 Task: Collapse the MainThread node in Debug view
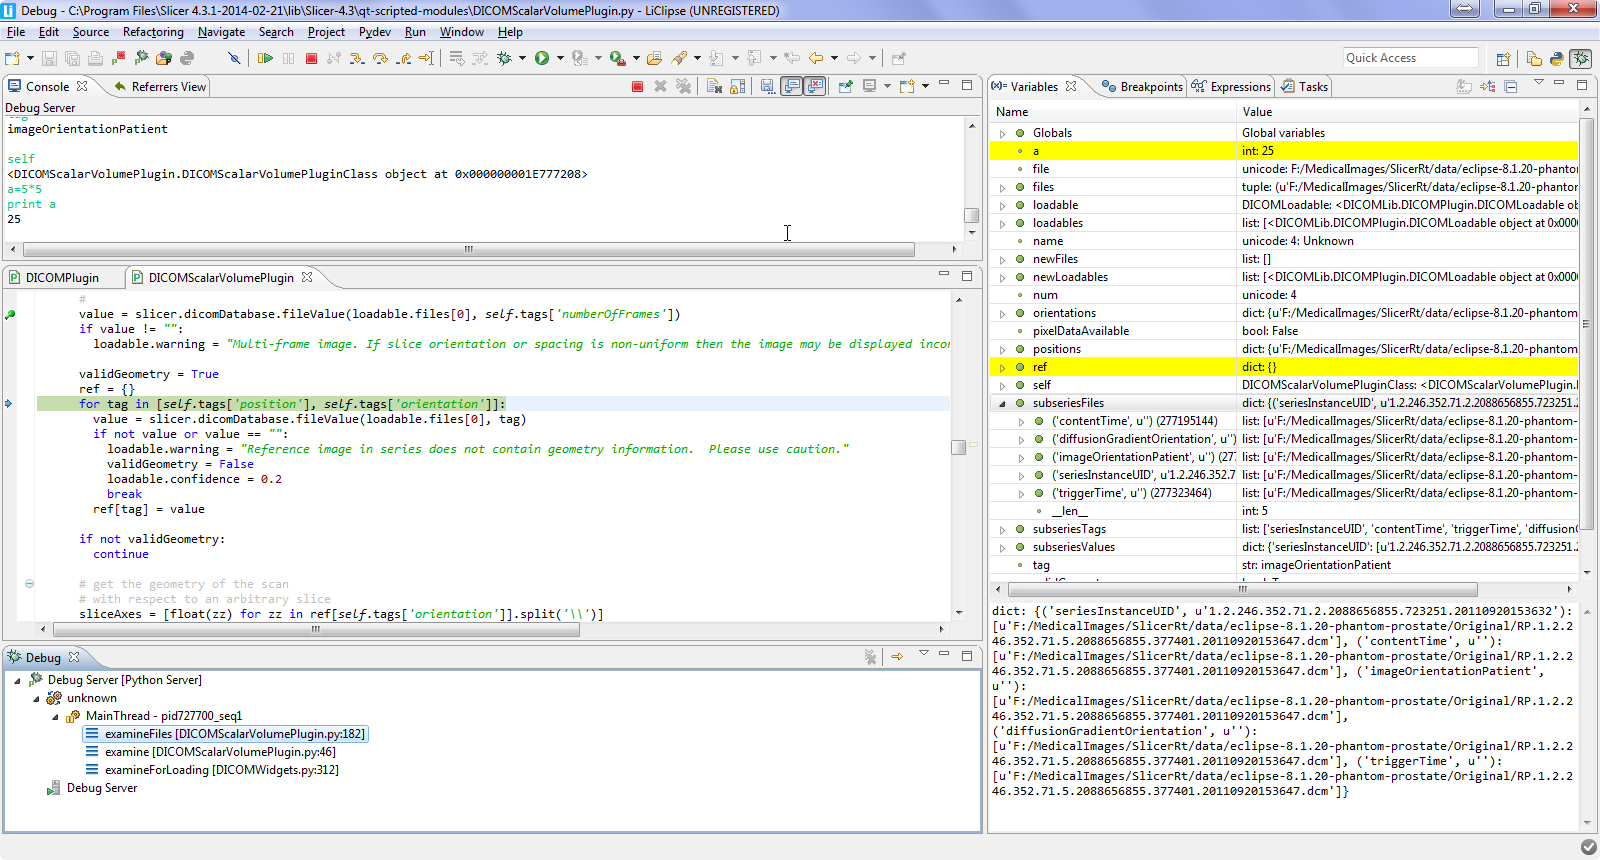[55, 716]
